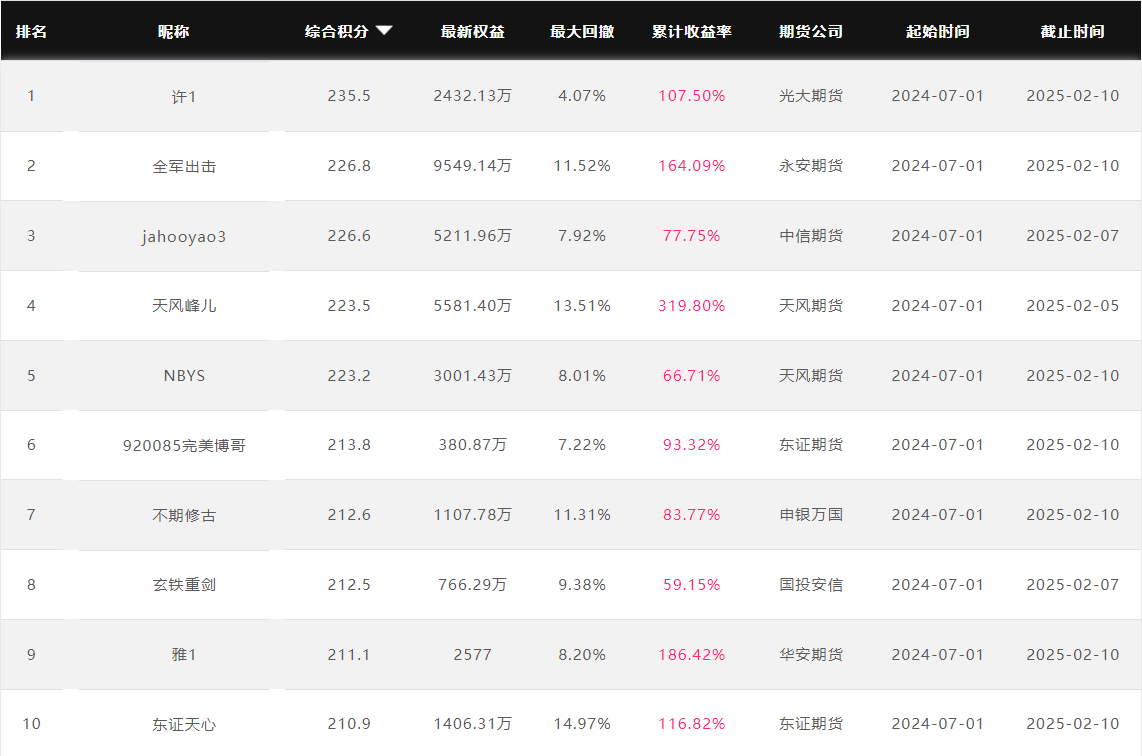Select the nickname 920085完美博哥
Image resolution: width=1142 pixels, height=756 pixels.
pos(184,445)
